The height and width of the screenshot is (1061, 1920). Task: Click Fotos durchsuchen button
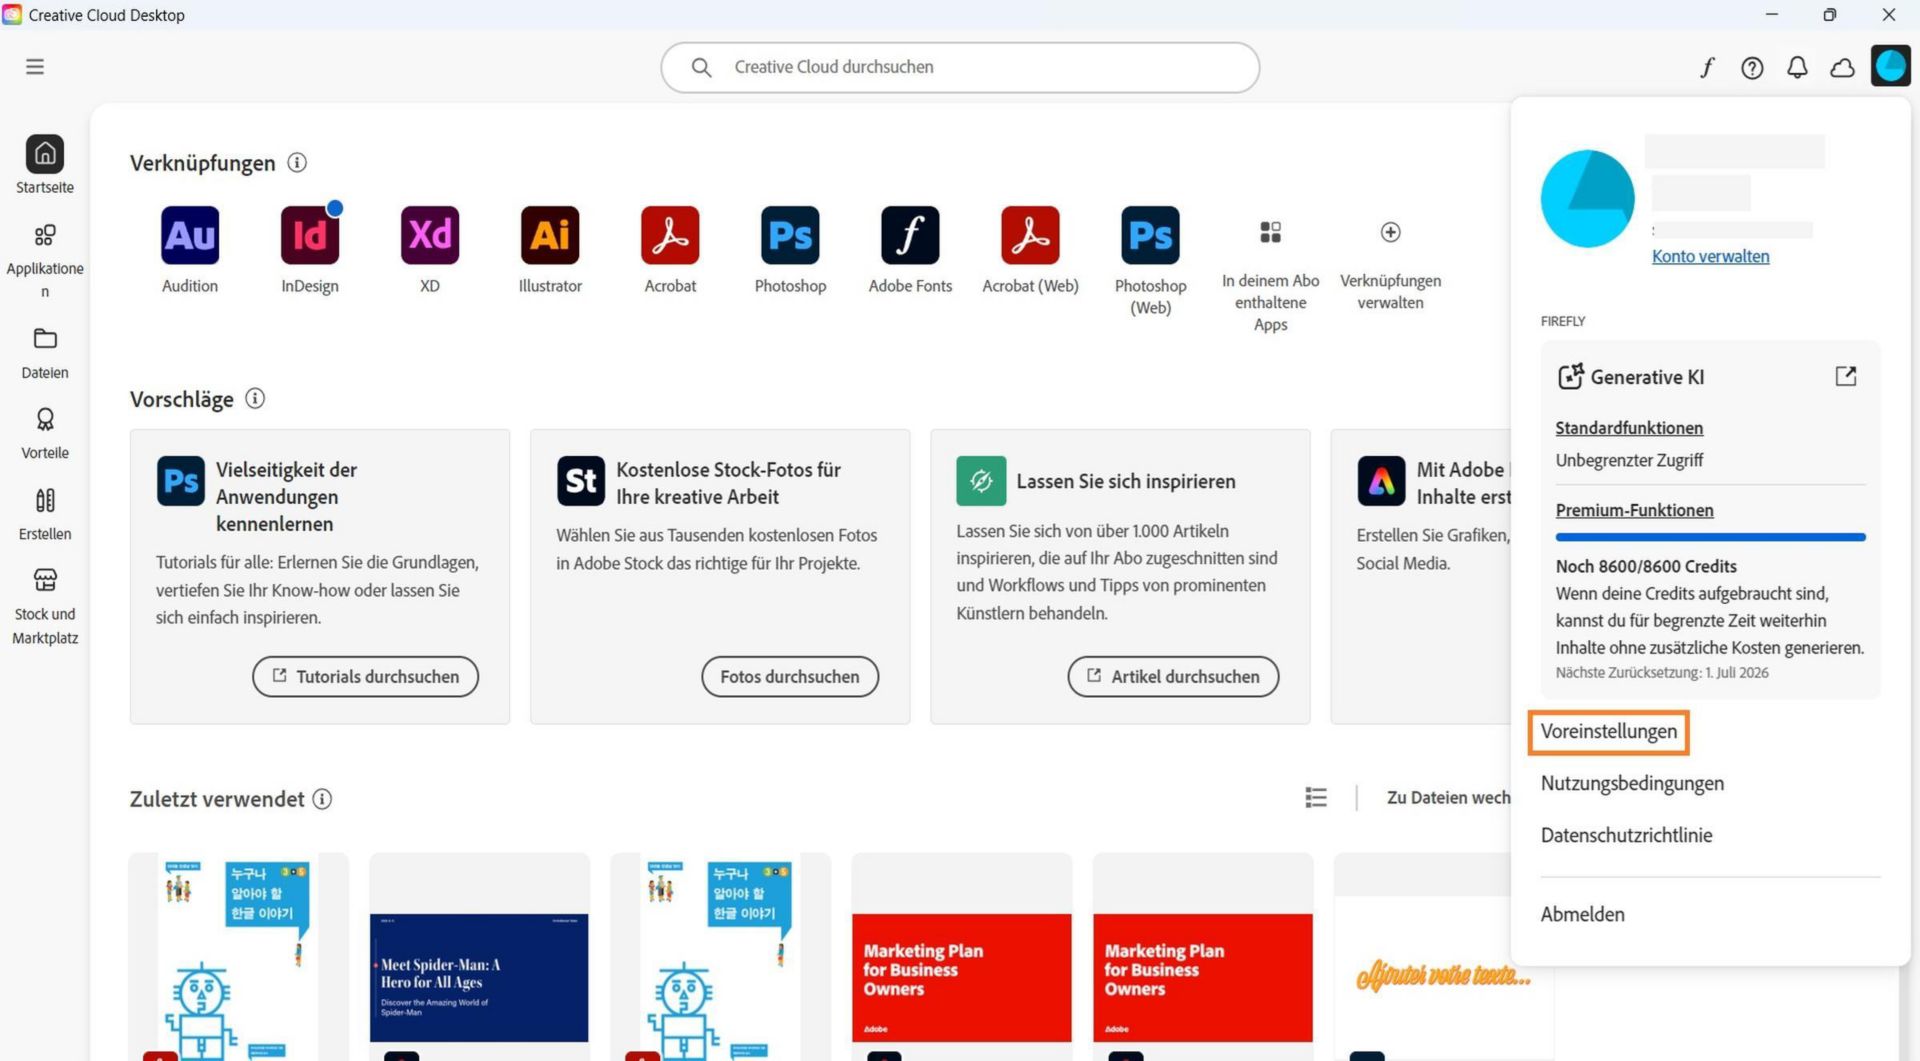[x=790, y=676]
